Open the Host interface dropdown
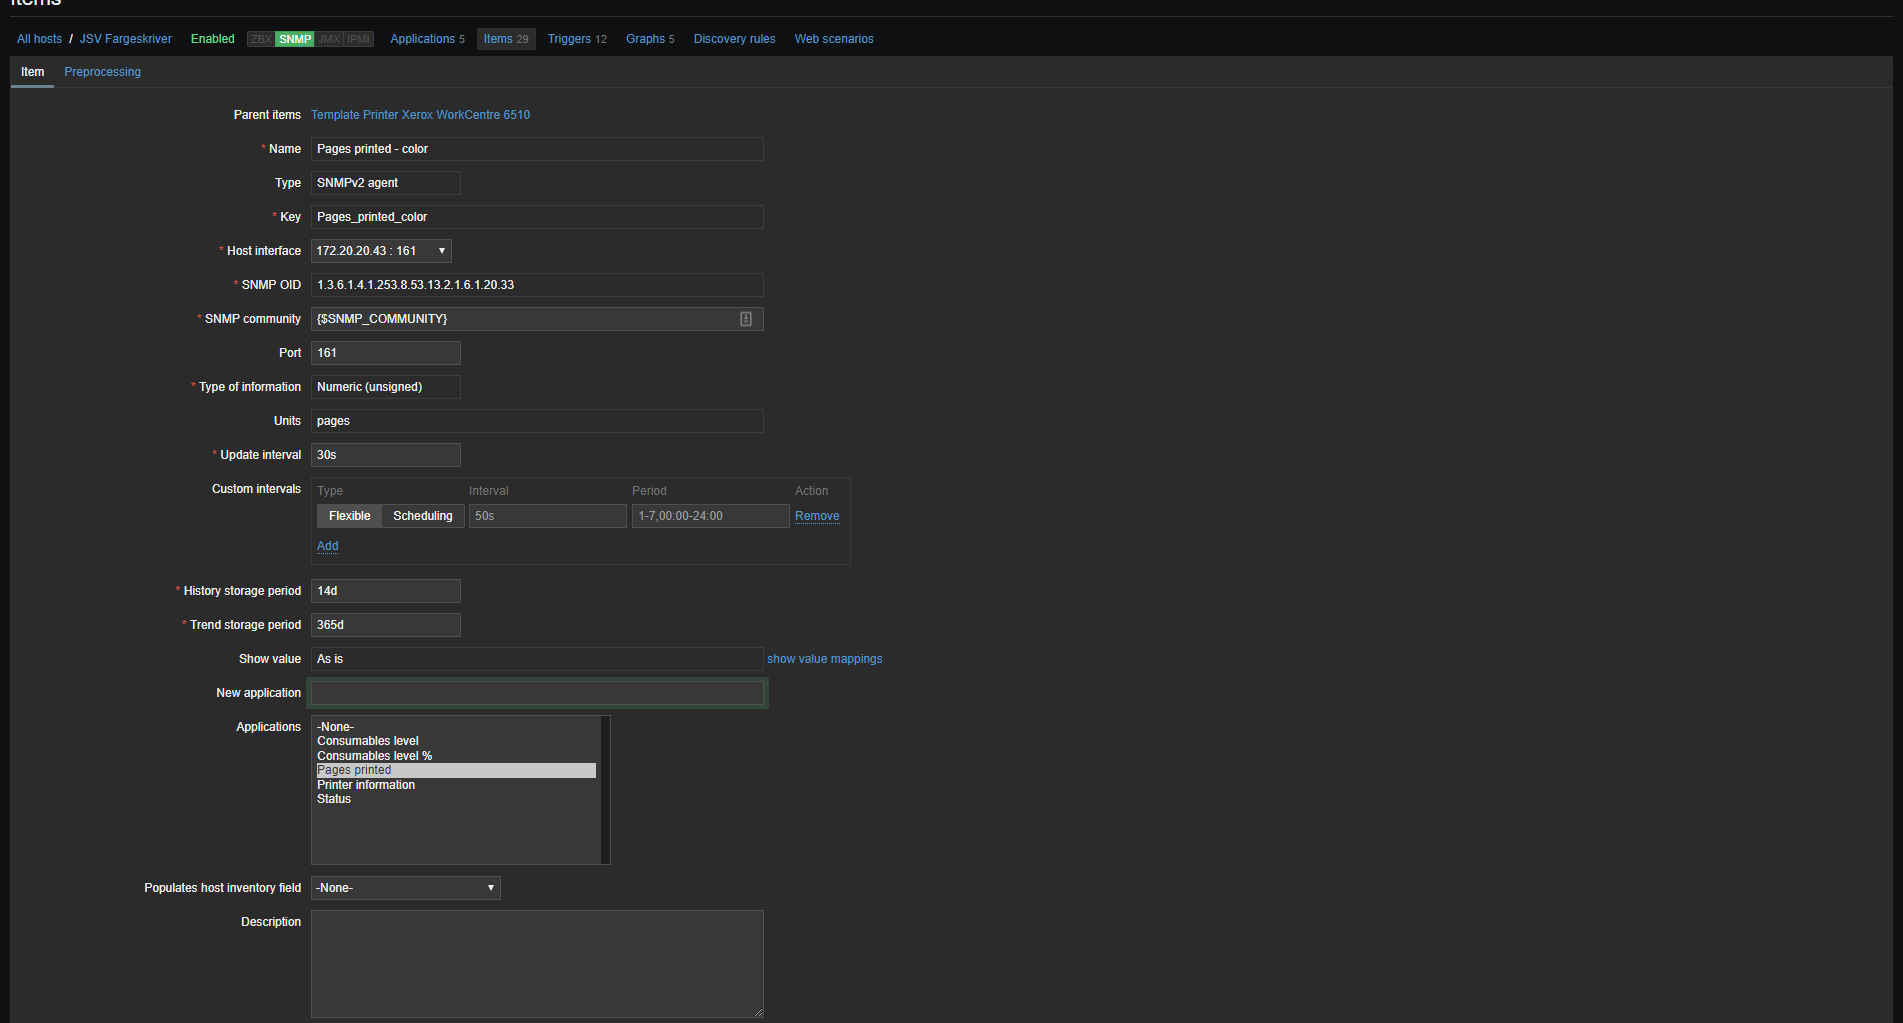 (x=380, y=251)
